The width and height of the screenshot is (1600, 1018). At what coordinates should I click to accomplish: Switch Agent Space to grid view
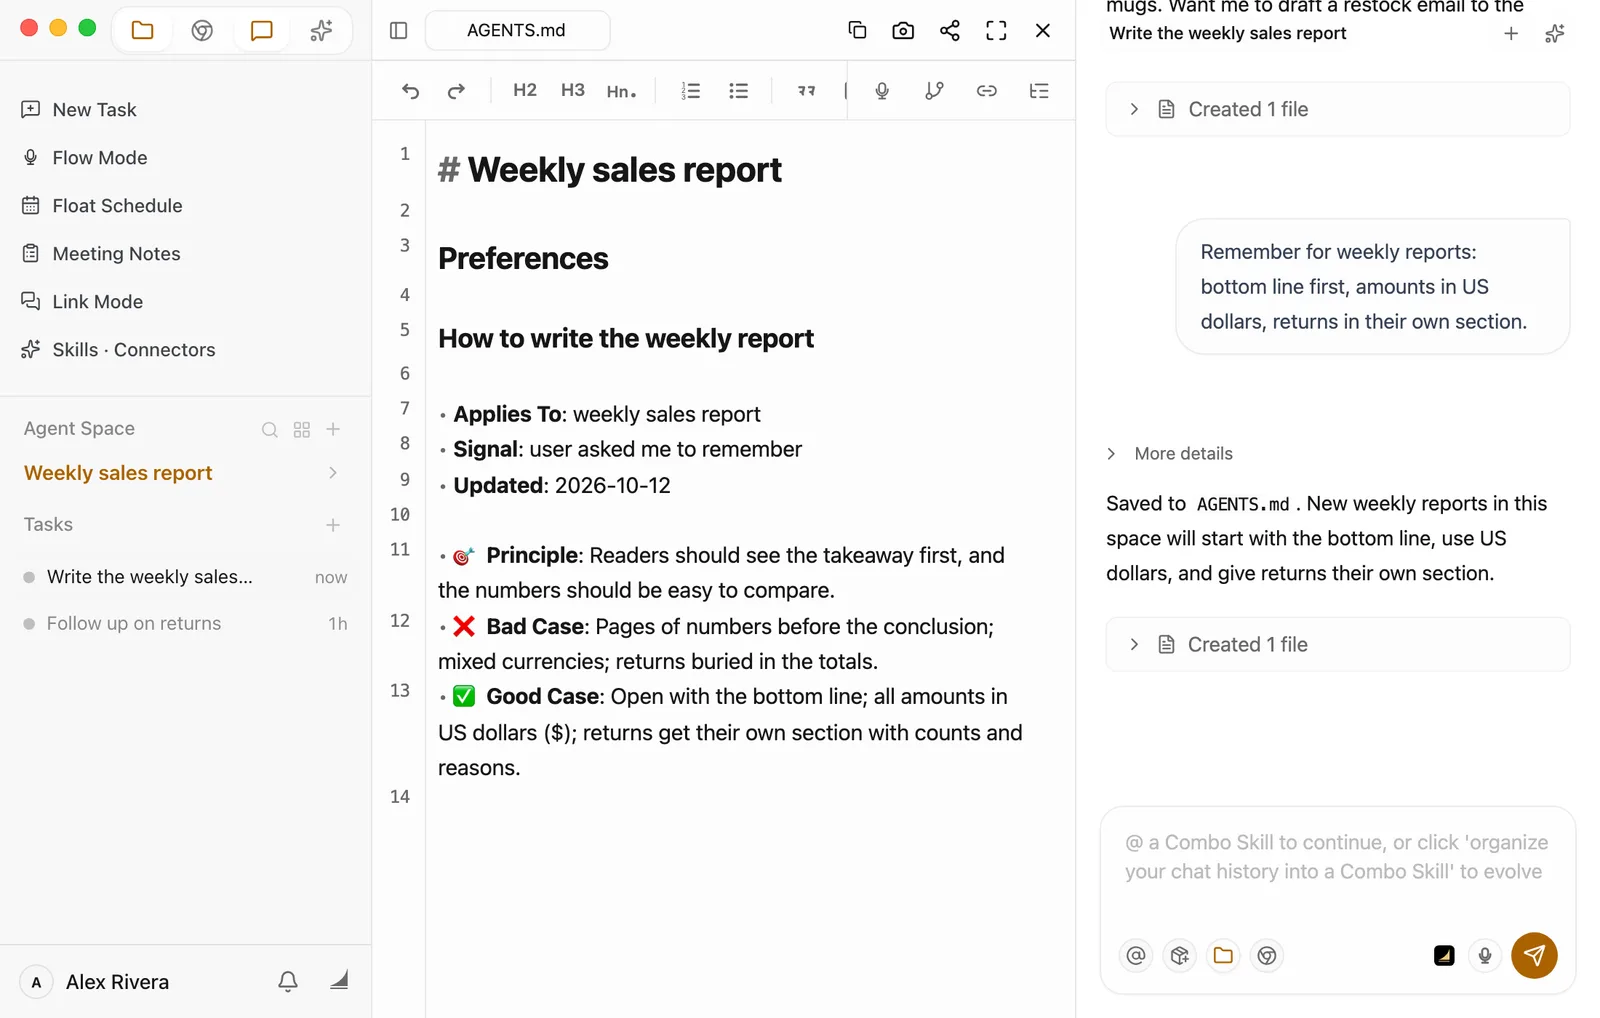(x=302, y=430)
